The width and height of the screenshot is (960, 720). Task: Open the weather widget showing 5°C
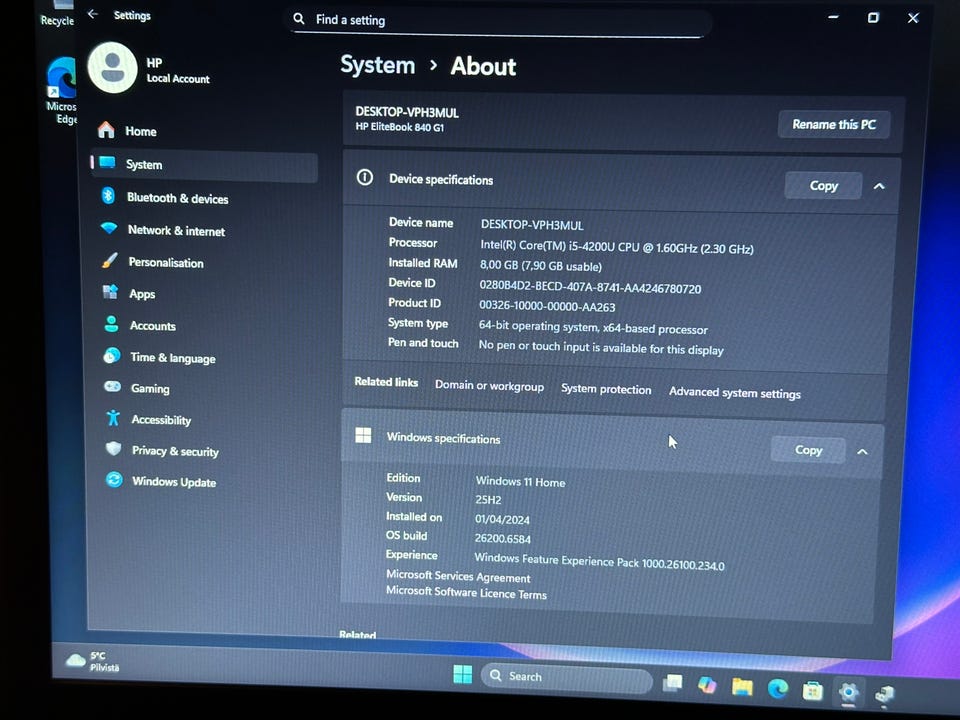pos(93,661)
